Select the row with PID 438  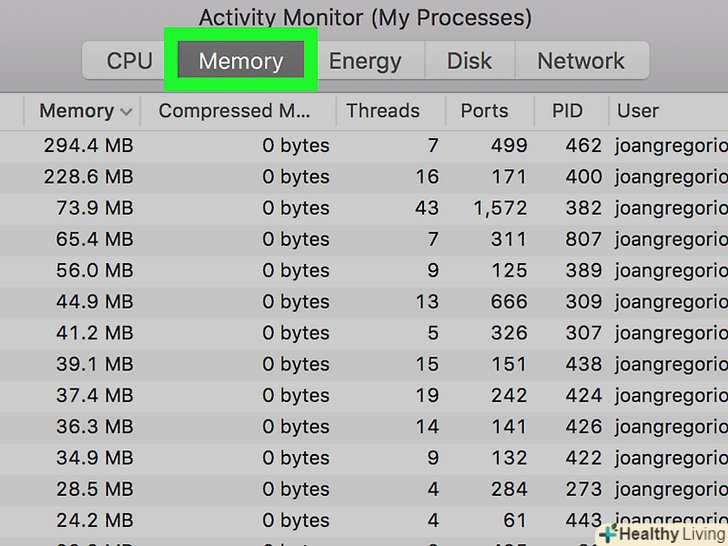pos(583,364)
